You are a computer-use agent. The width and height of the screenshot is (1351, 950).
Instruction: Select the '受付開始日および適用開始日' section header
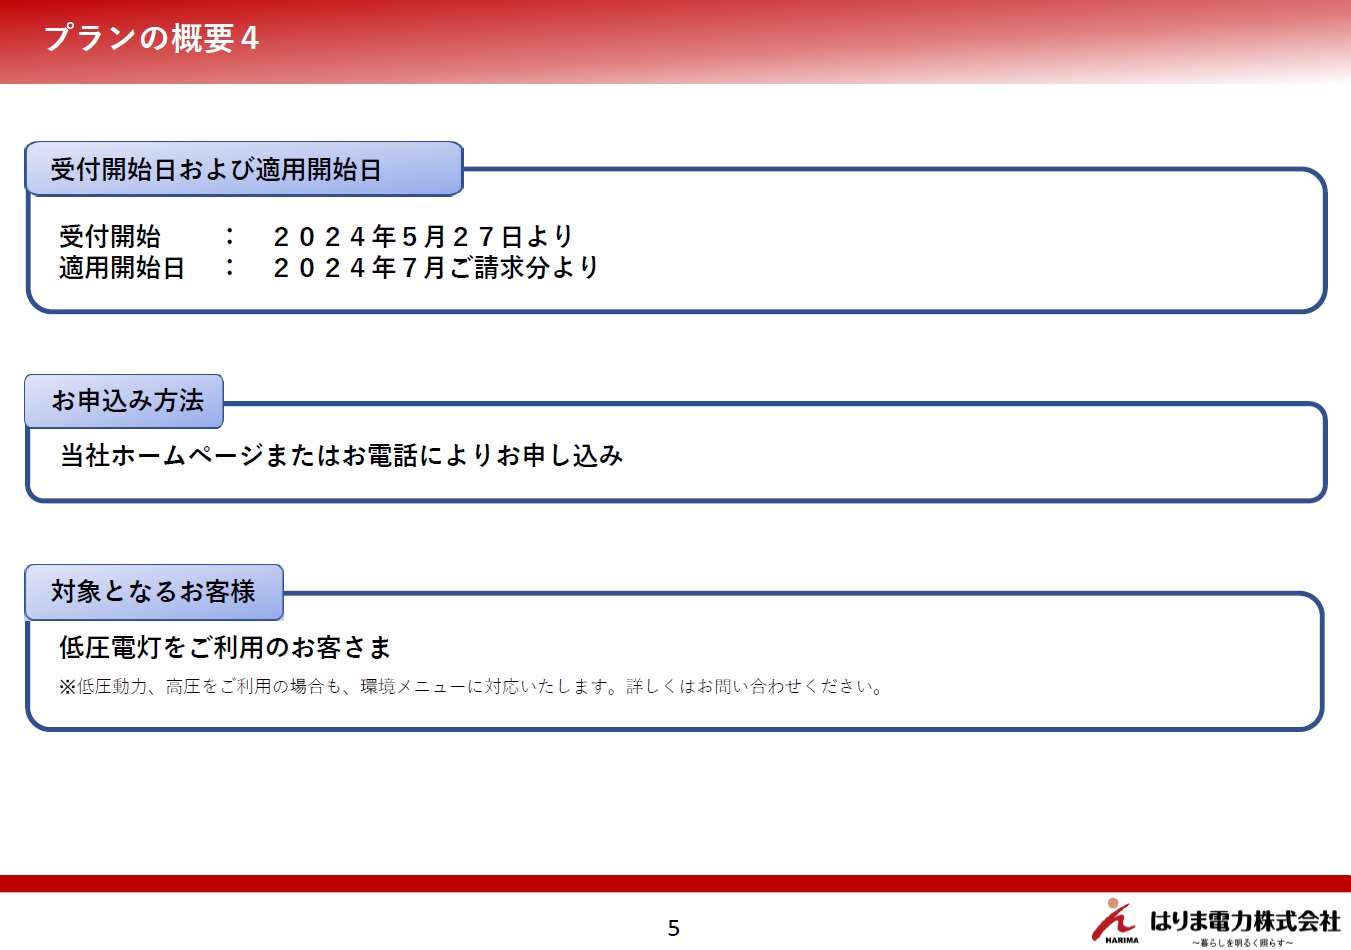pyautogui.click(x=244, y=169)
